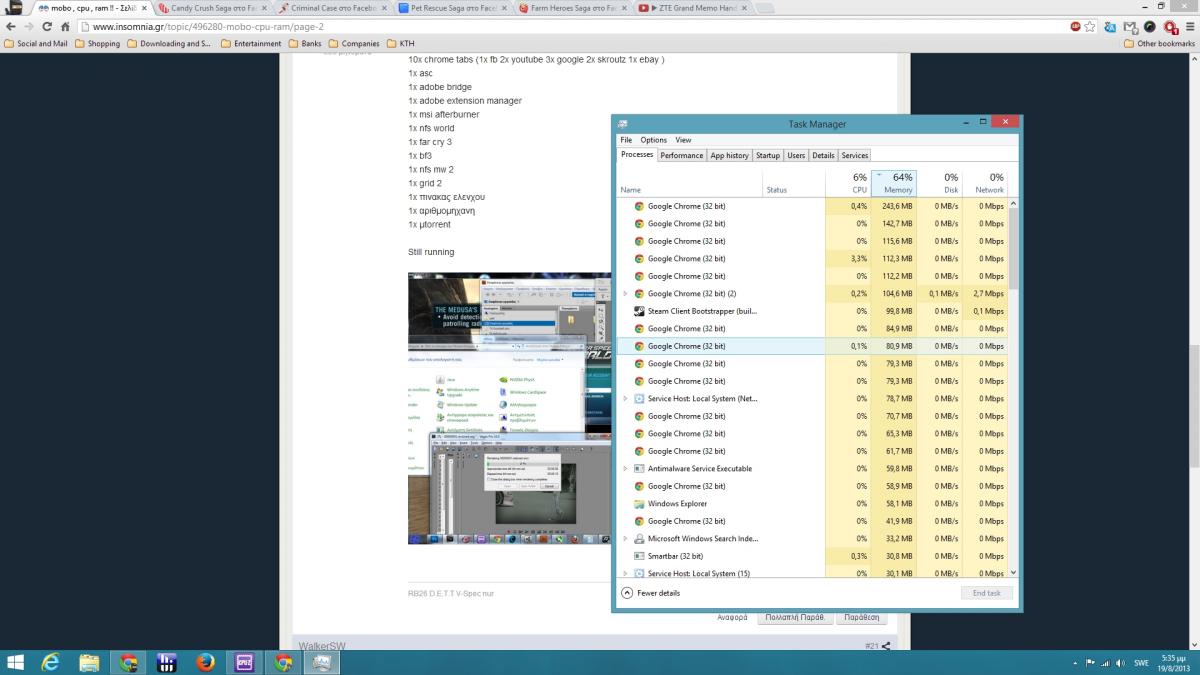This screenshot has width=1200, height=675.
Task: Click the Service Host: Local System (Net...) icon
Action: (x=639, y=398)
